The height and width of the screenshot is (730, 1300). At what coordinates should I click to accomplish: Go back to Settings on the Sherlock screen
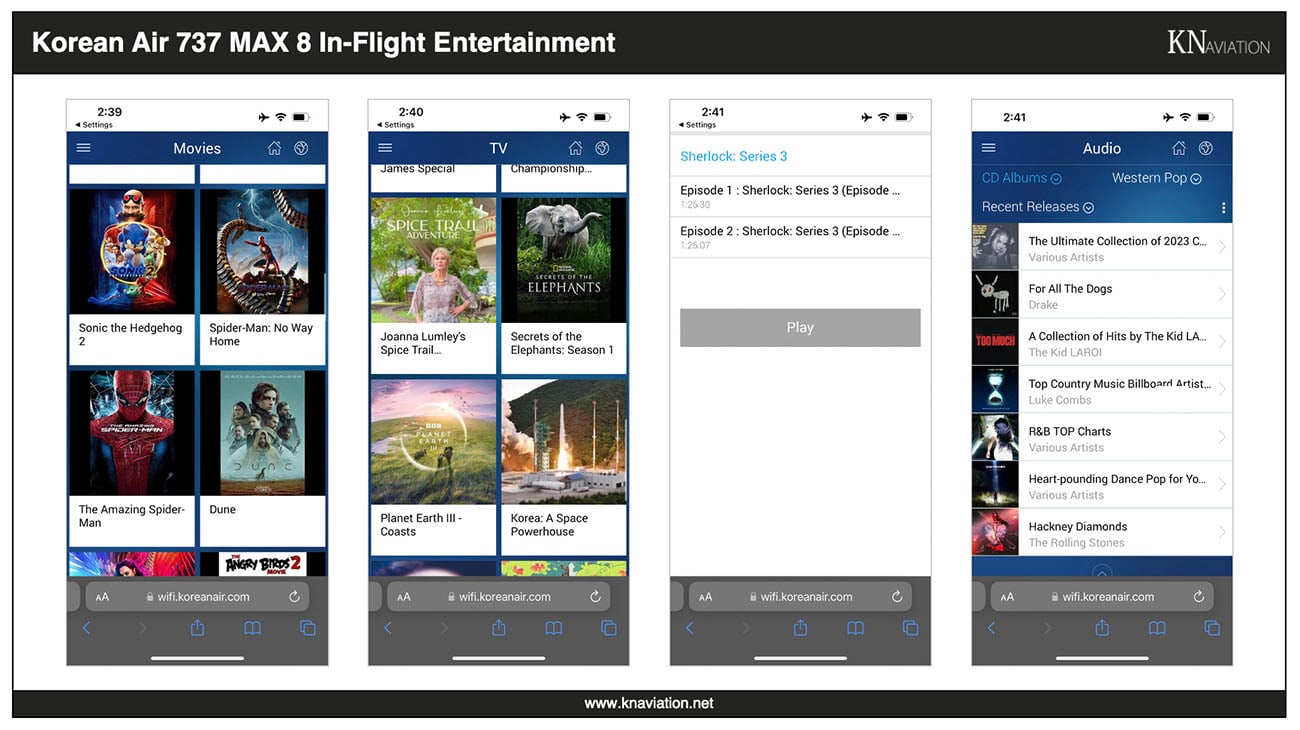point(697,125)
